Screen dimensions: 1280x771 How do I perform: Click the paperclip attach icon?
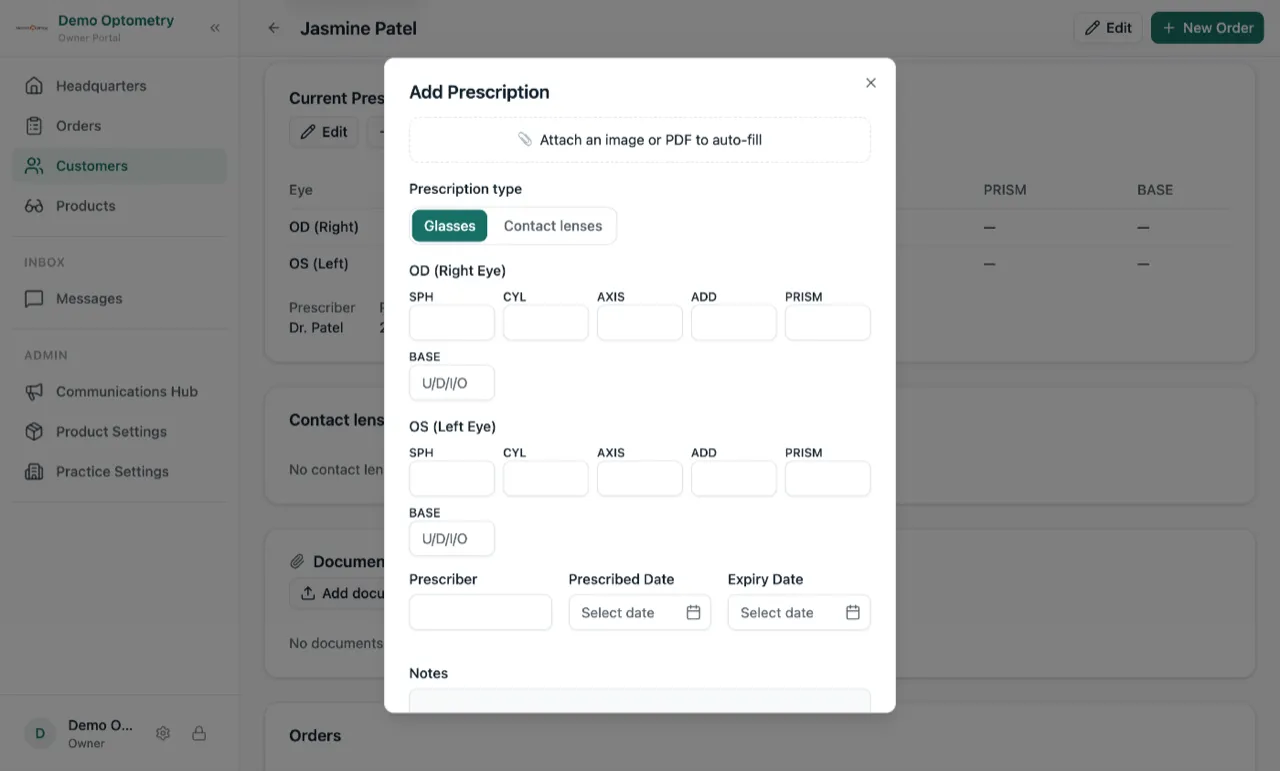[525, 140]
